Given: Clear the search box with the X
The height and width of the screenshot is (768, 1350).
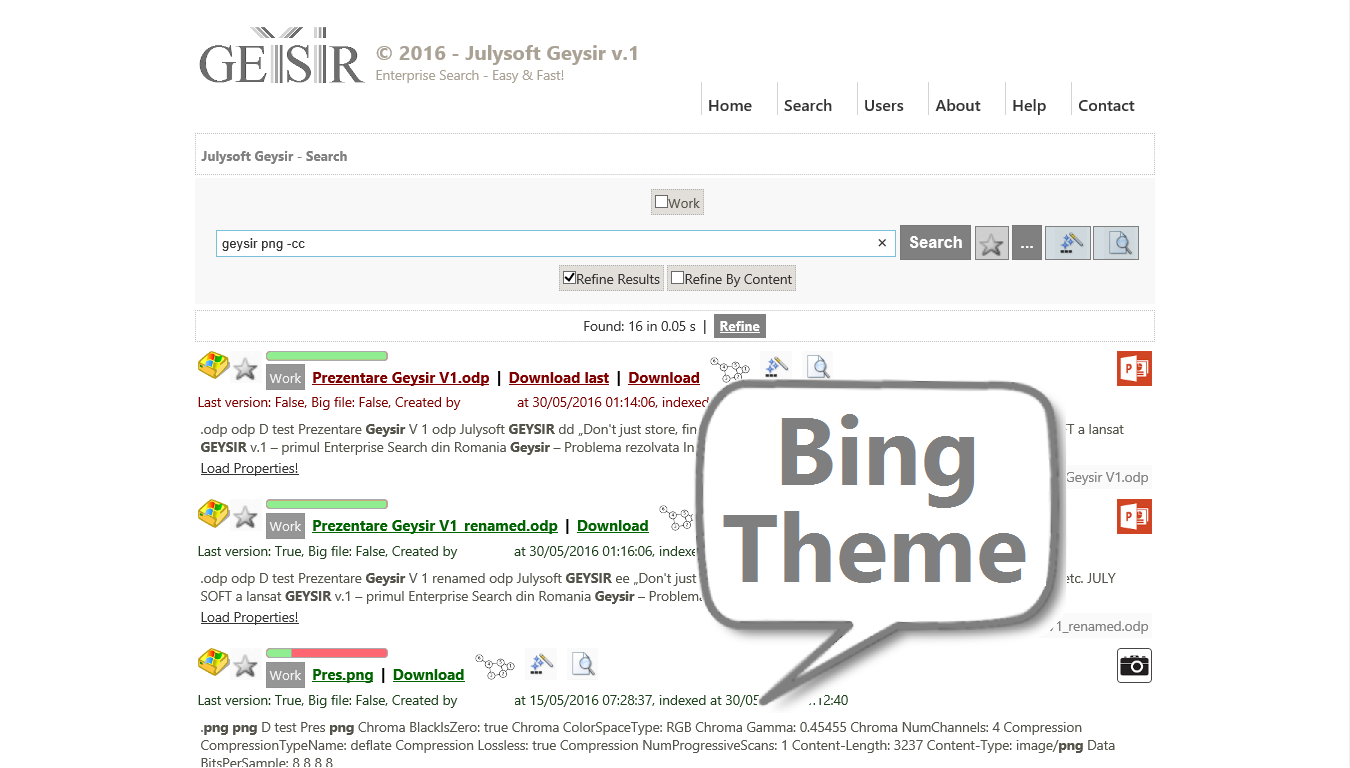Looking at the screenshot, I should coord(882,243).
